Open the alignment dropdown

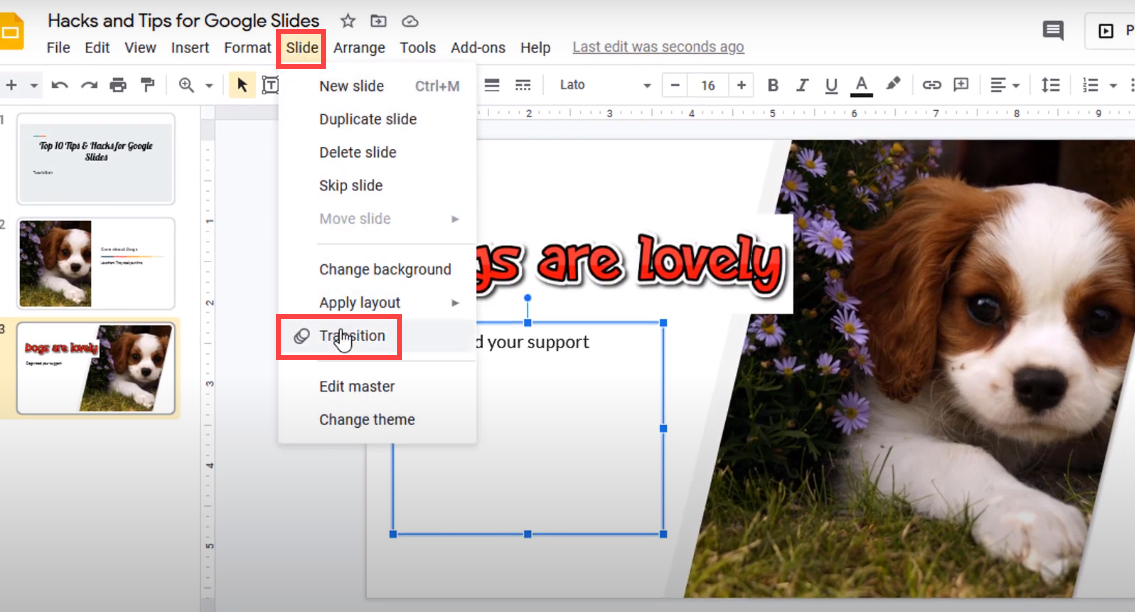[1005, 85]
